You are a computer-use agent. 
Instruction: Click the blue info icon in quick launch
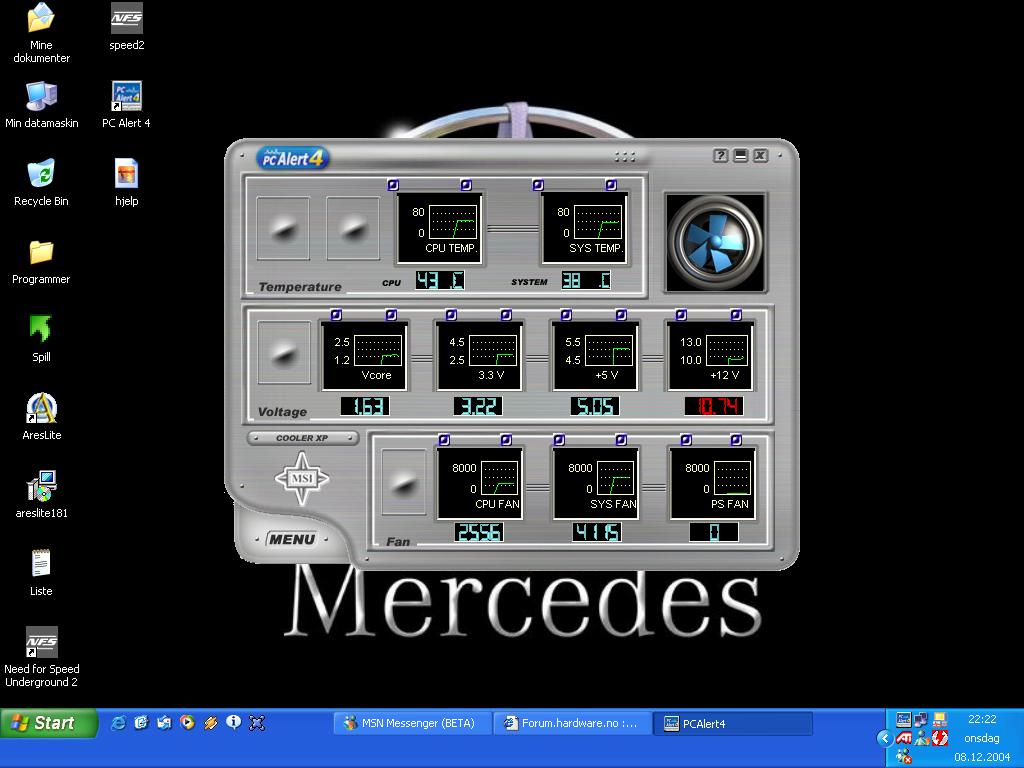click(233, 722)
